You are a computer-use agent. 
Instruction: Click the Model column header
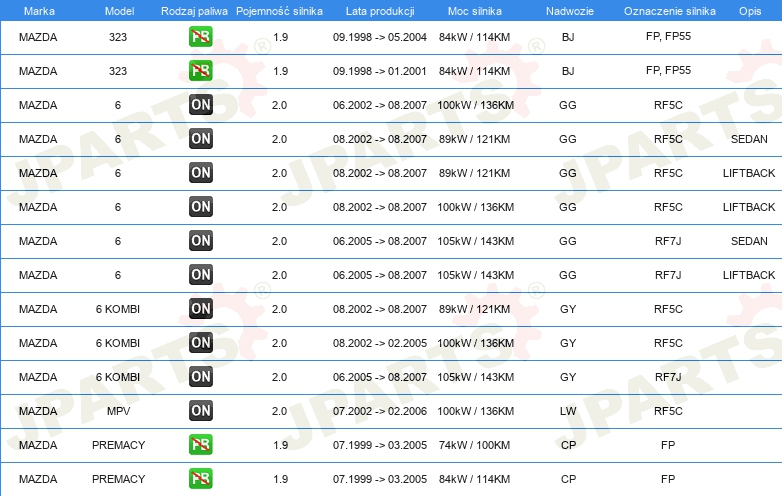click(119, 11)
